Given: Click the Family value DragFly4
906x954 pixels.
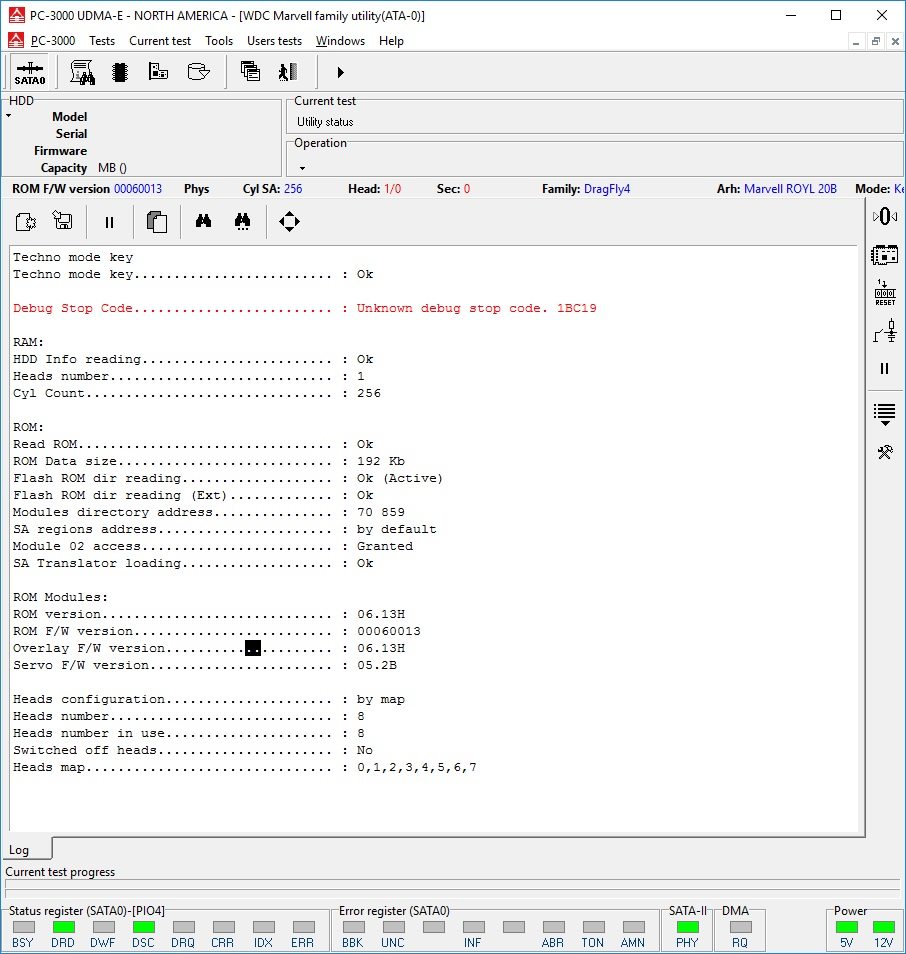Looking at the screenshot, I should [x=607, y=189].
